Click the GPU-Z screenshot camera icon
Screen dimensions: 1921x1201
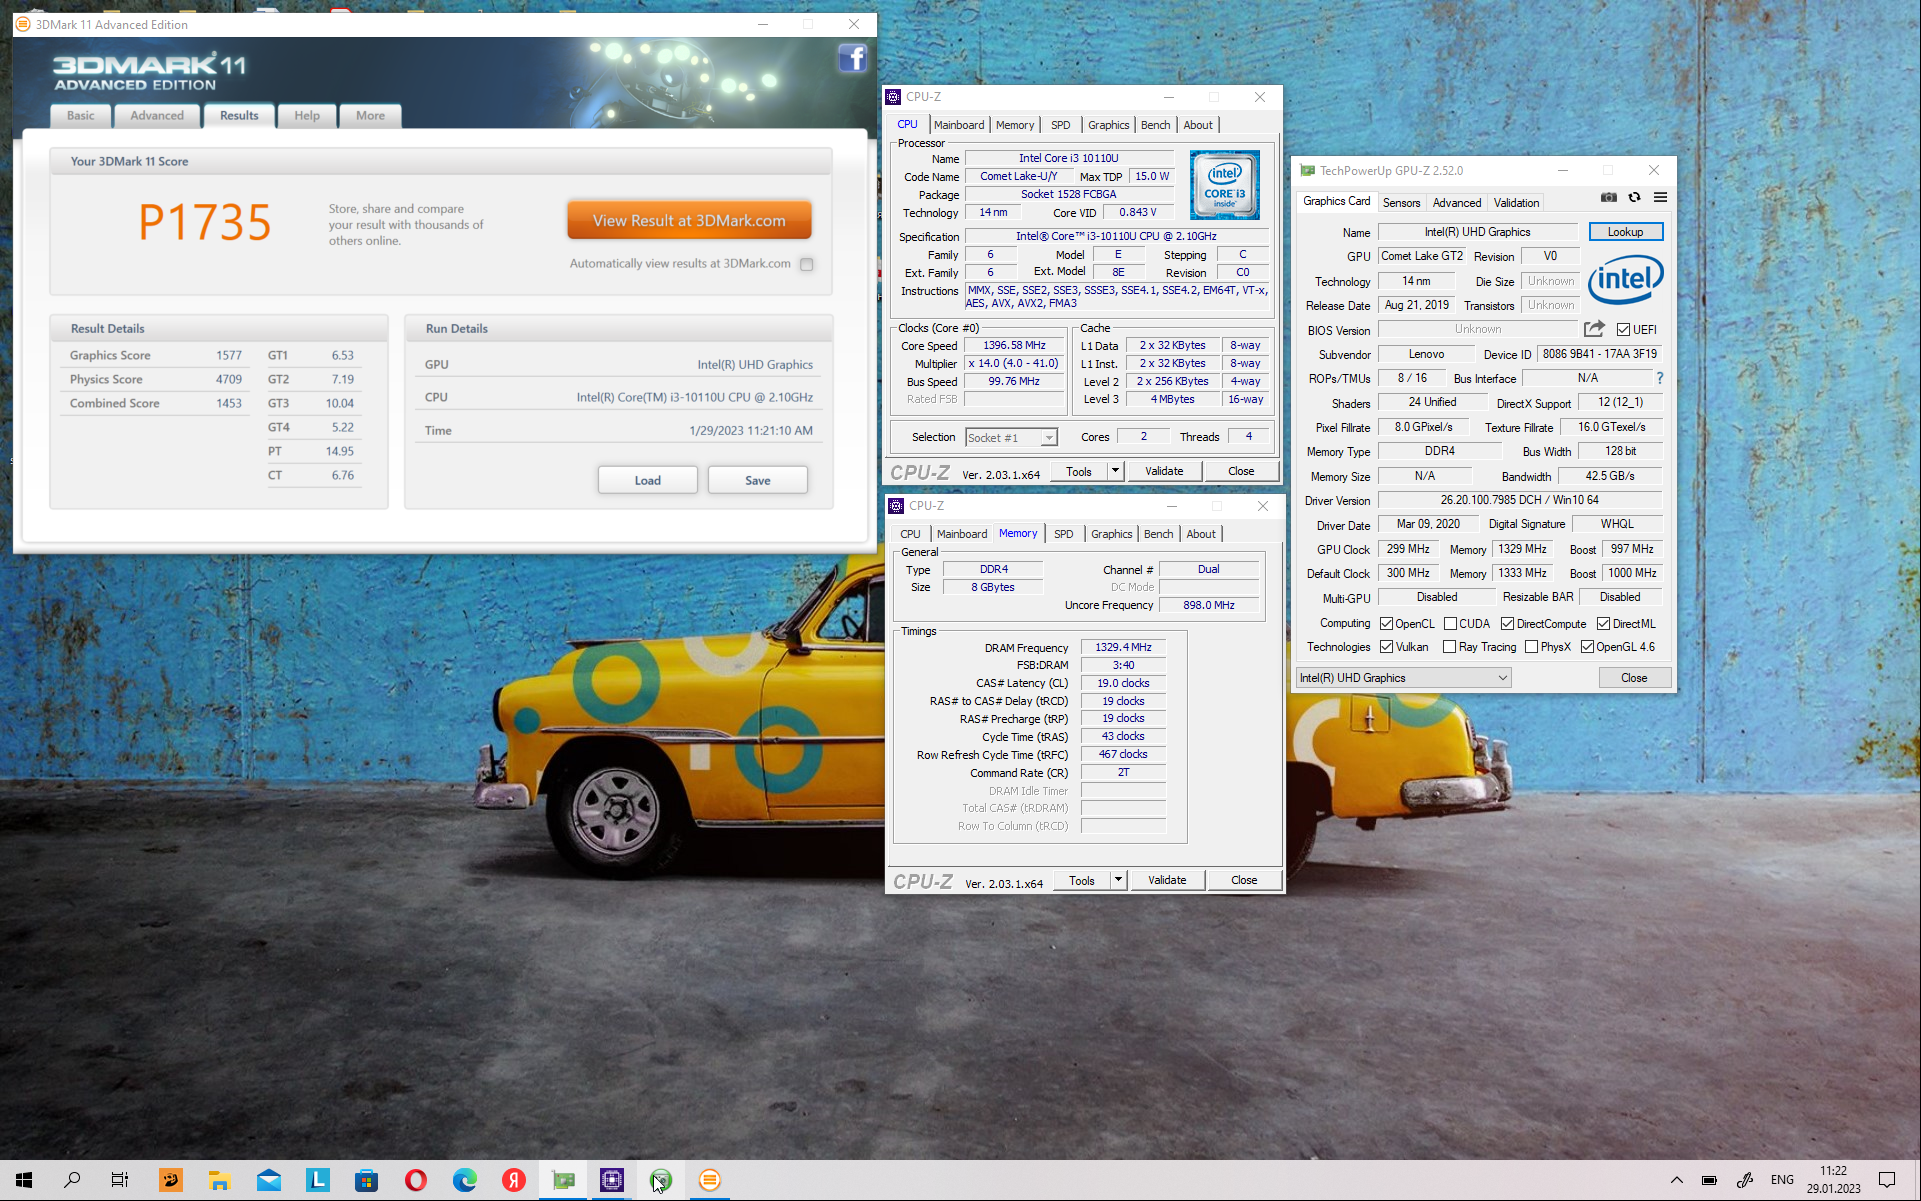click(x=1608, y=197)
